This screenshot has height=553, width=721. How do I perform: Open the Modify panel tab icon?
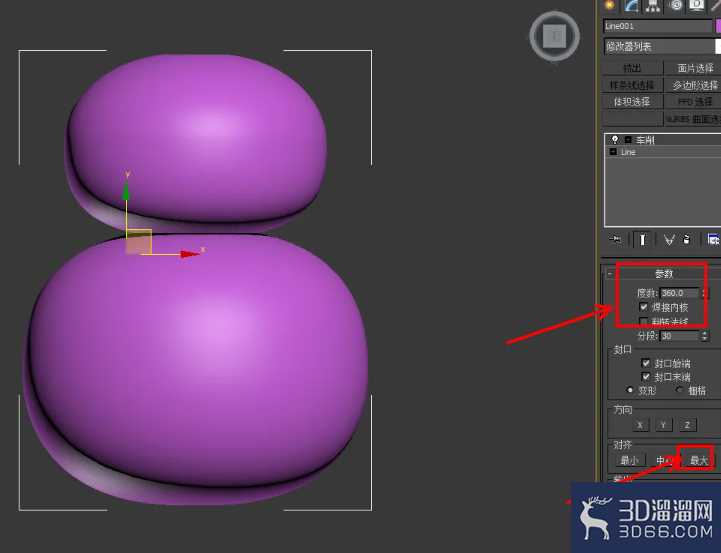coord(632,6)
